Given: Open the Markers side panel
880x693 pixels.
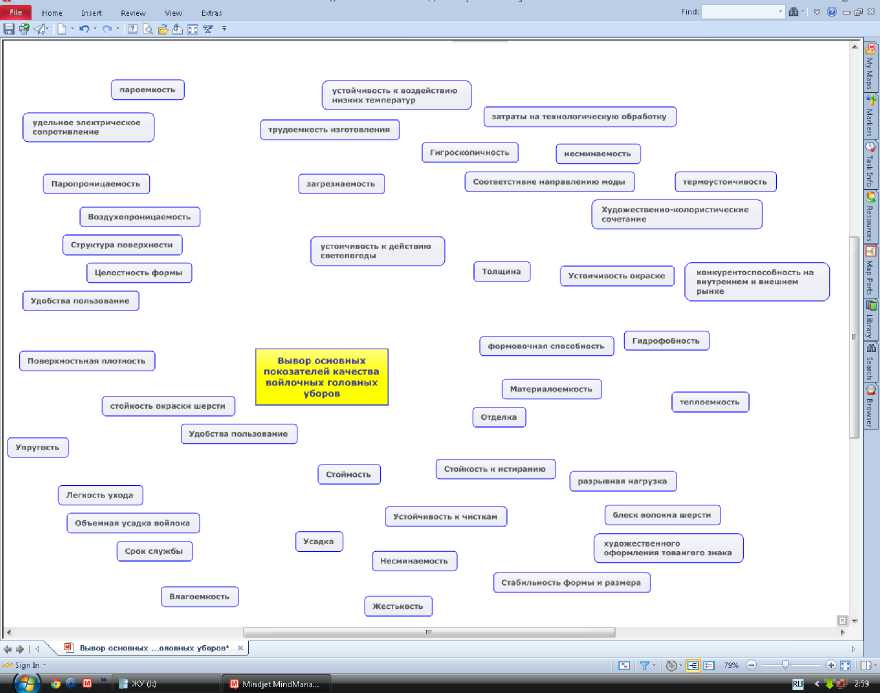Looking at the screenshot, I should point(870,117).
